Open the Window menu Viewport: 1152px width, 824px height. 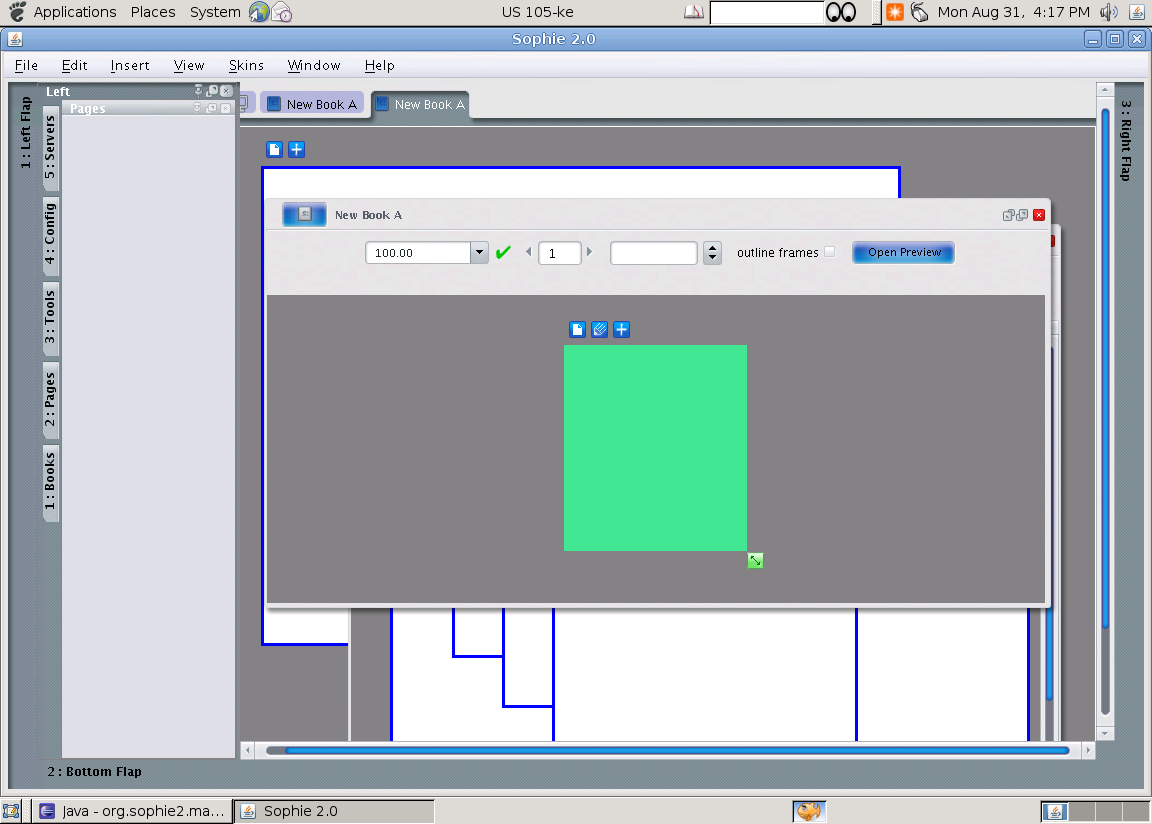314,65
